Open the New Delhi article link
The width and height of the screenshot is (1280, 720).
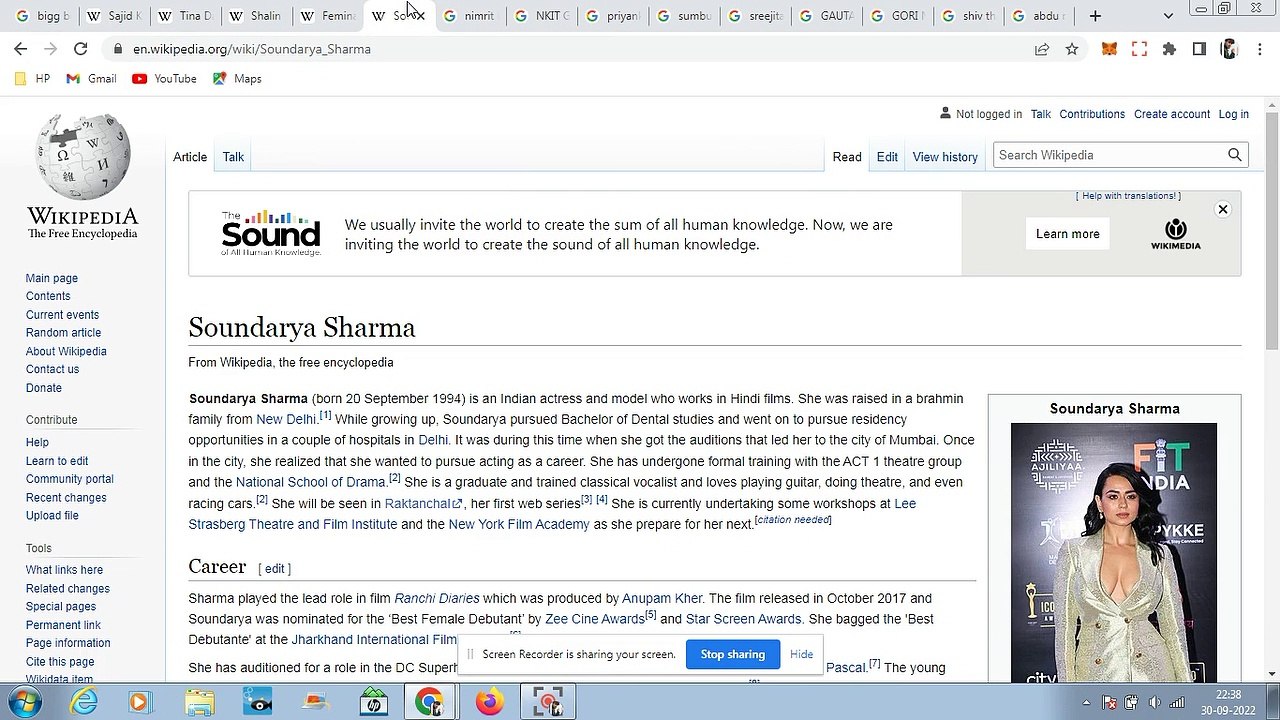tap(286, 420)
